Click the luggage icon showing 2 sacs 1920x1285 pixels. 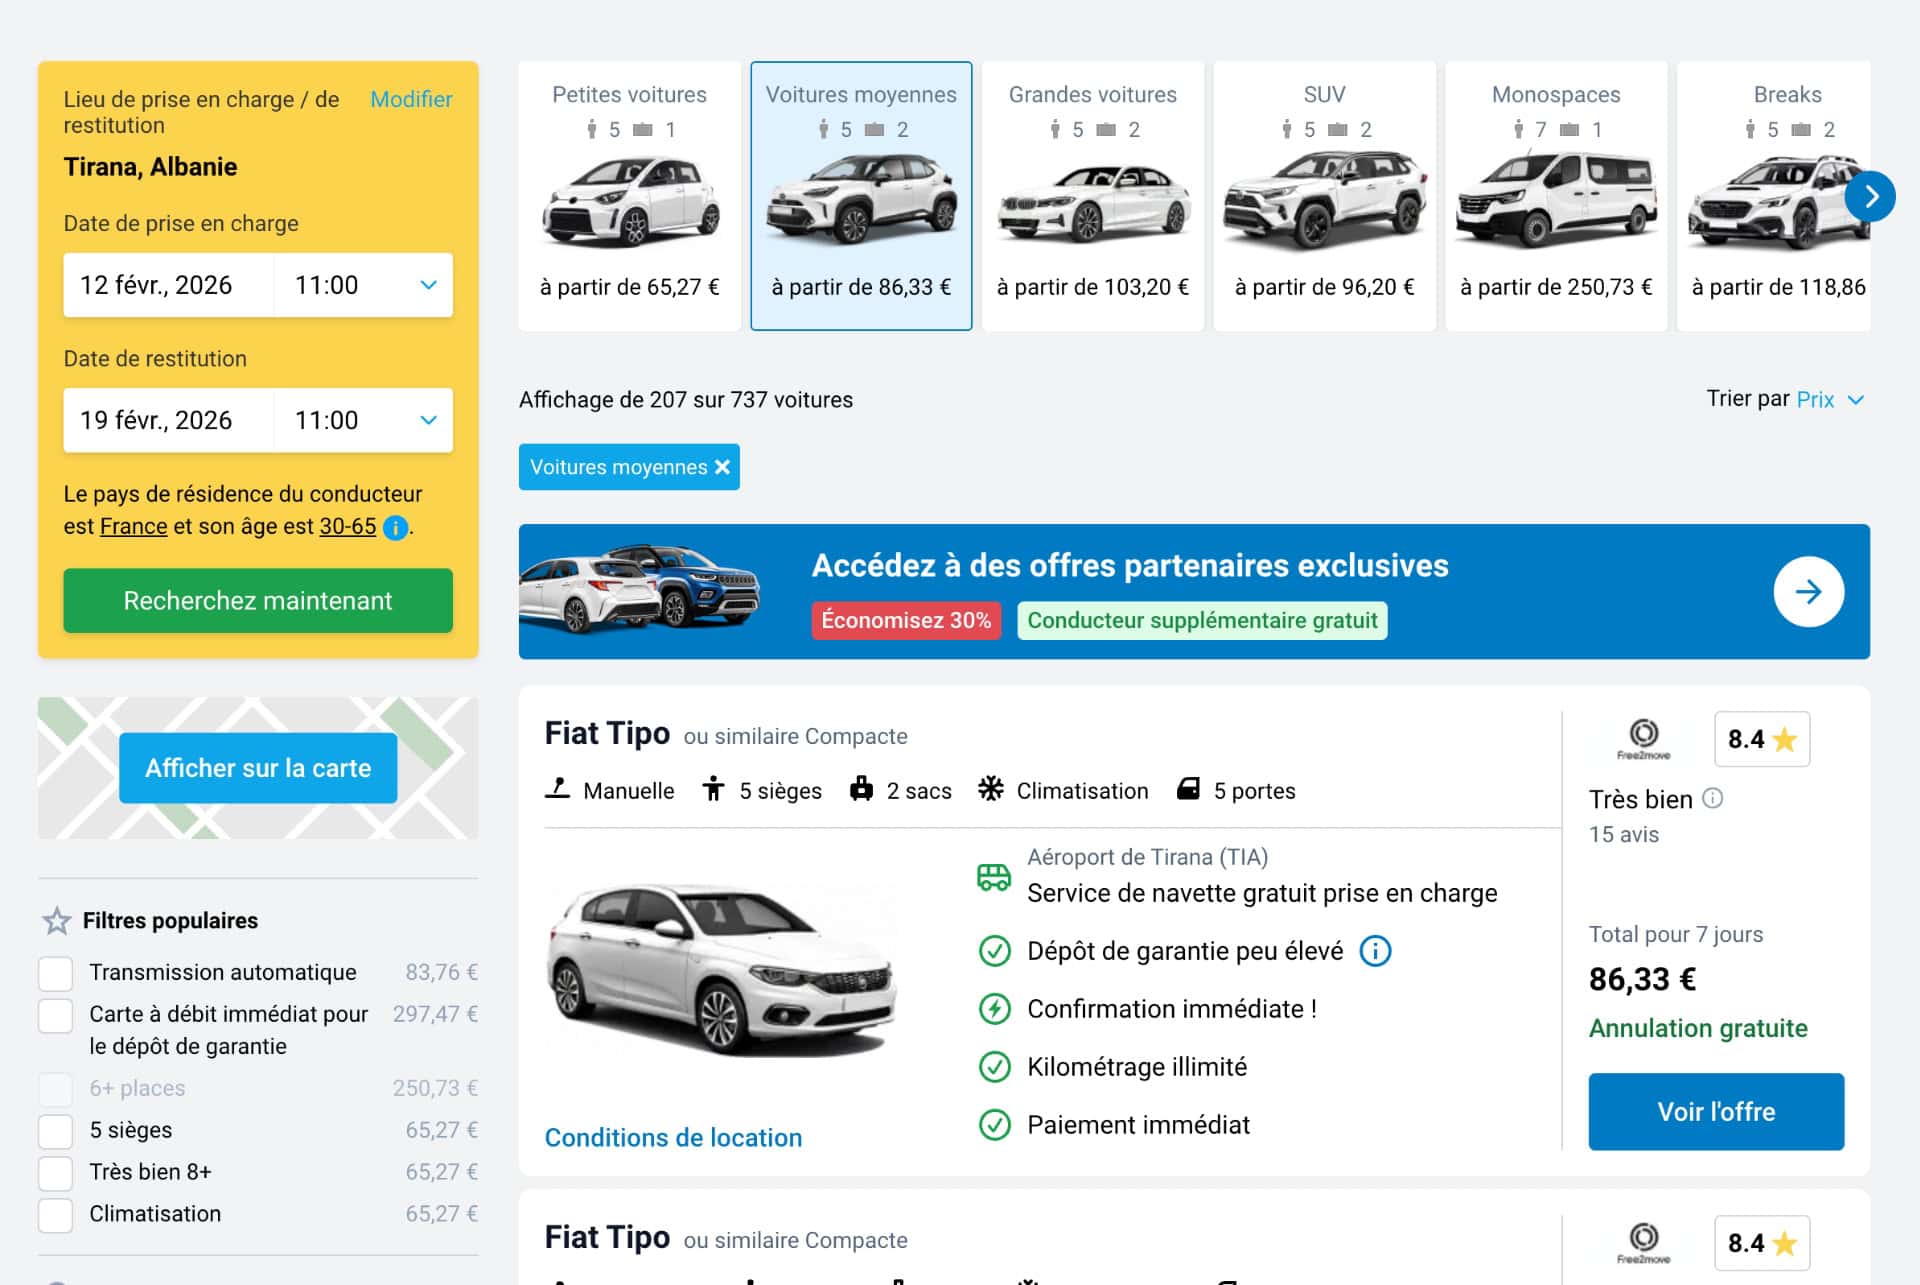(863, 789)
